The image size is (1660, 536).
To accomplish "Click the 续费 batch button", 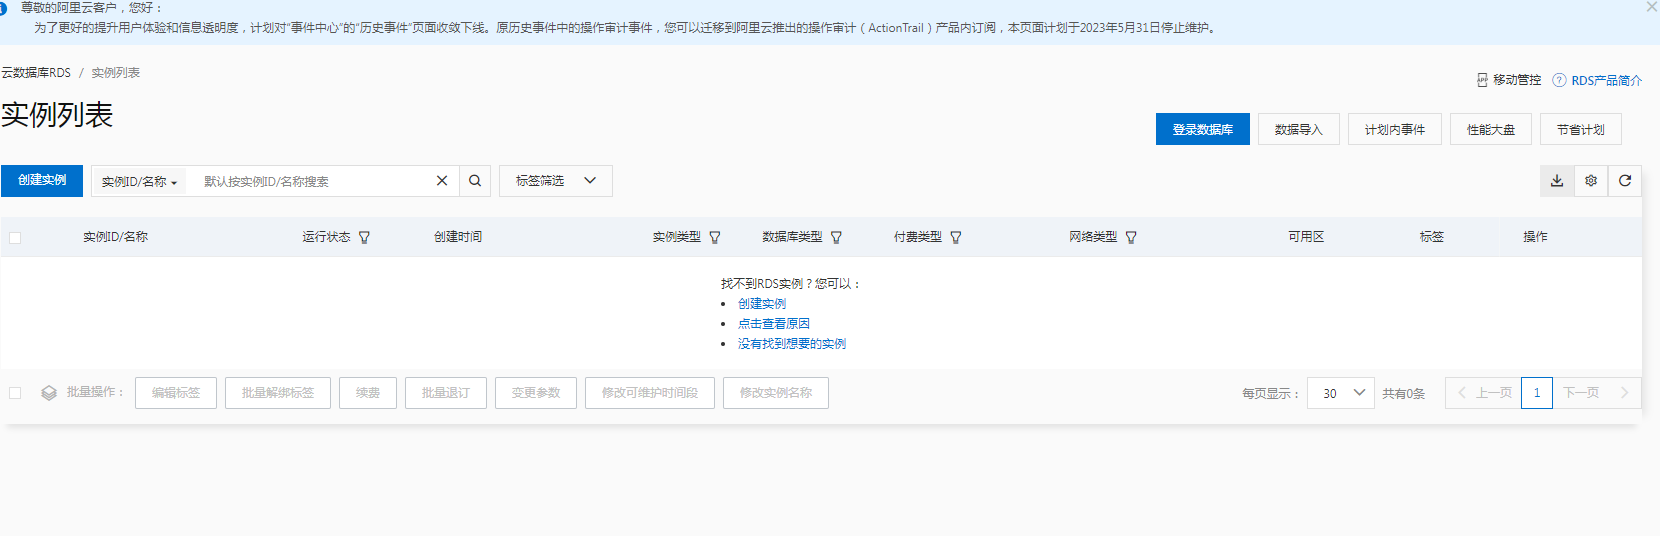I will (368, 393).
